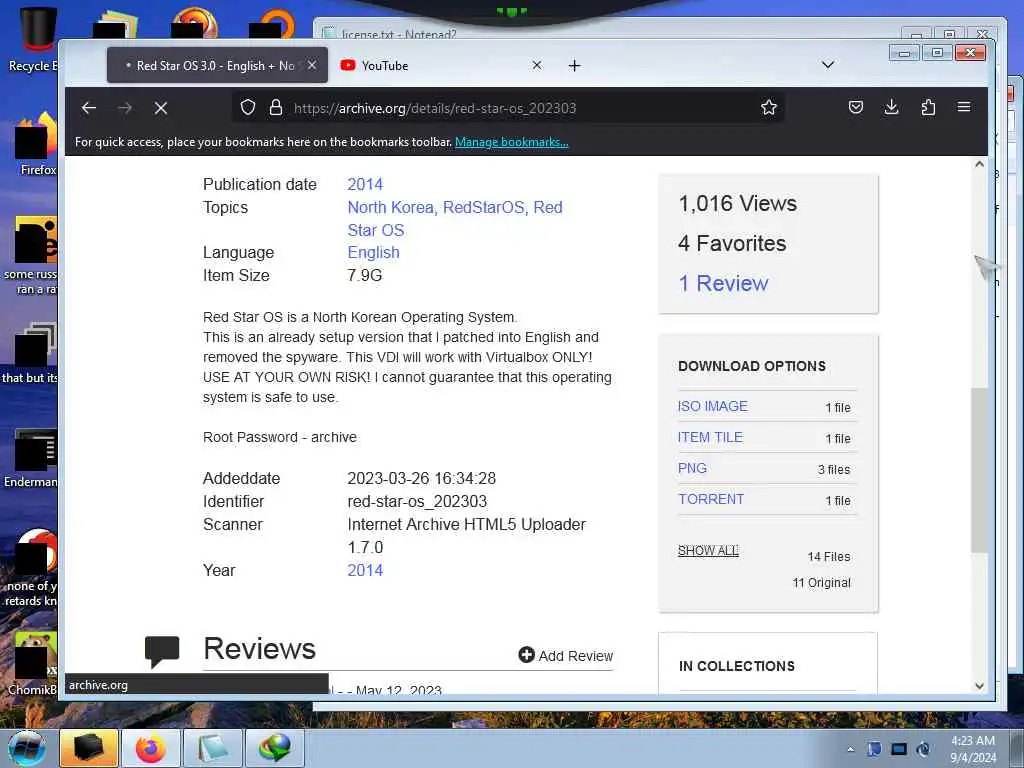Click the Reviews speech bubble icon
The width and height of the screenshot is (1024, 768).
(162, 651)
